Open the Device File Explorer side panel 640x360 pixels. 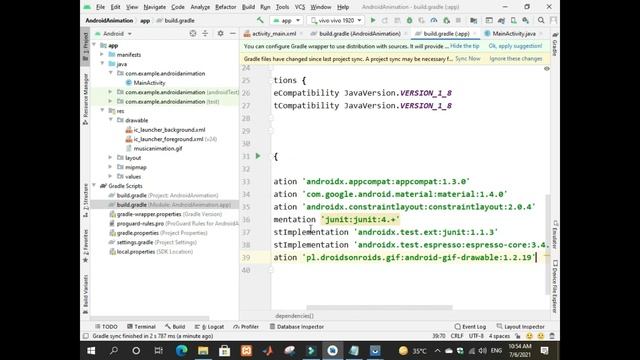pos(555,287)
